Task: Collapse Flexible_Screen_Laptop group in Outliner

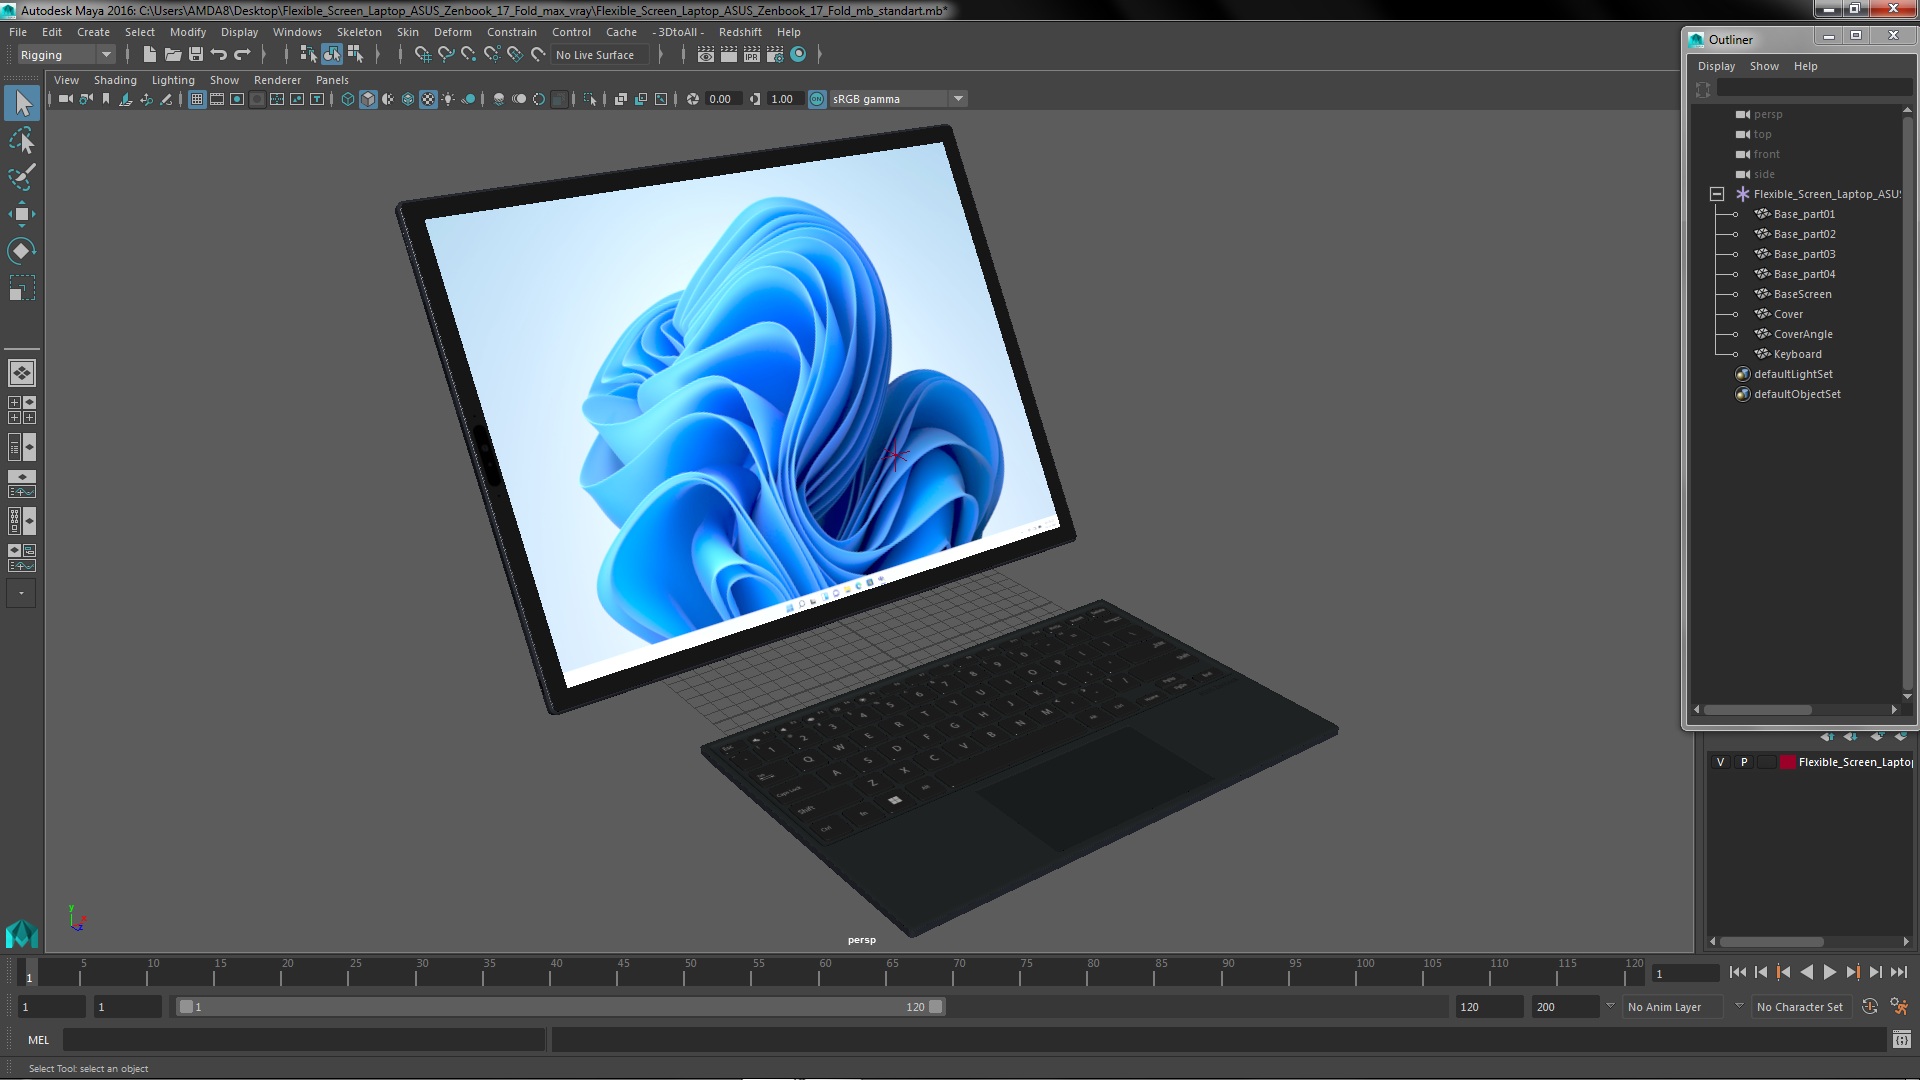Action: 1717,194
